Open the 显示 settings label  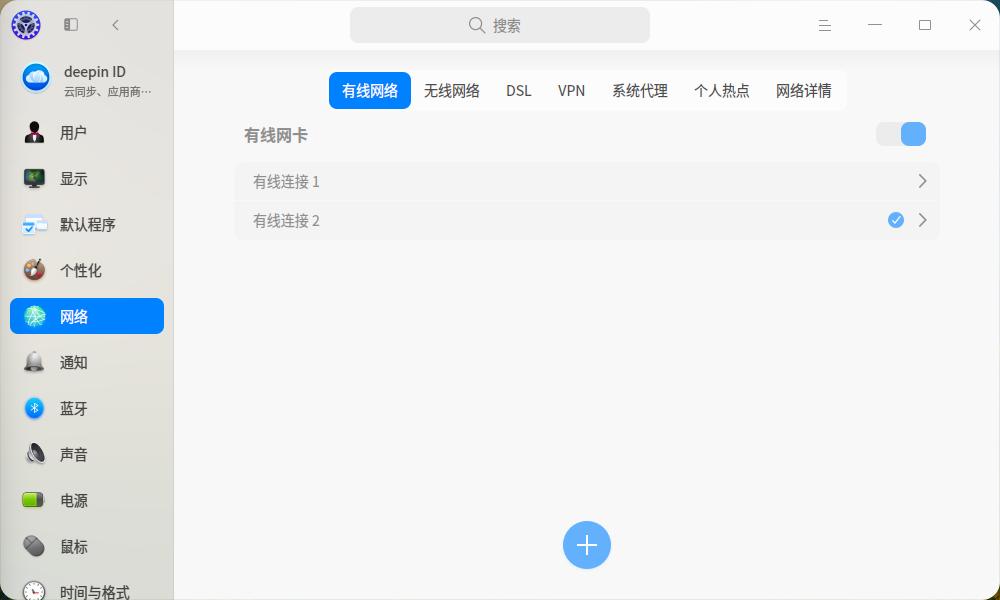[x=73, y=179]
